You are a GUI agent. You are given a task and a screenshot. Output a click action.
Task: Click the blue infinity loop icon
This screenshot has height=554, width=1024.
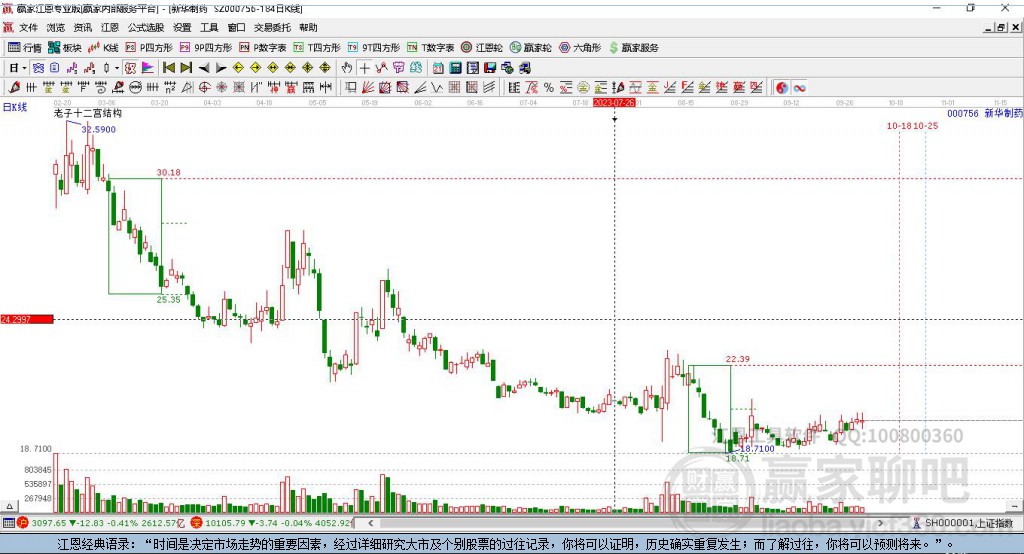(x=799, y=87)
